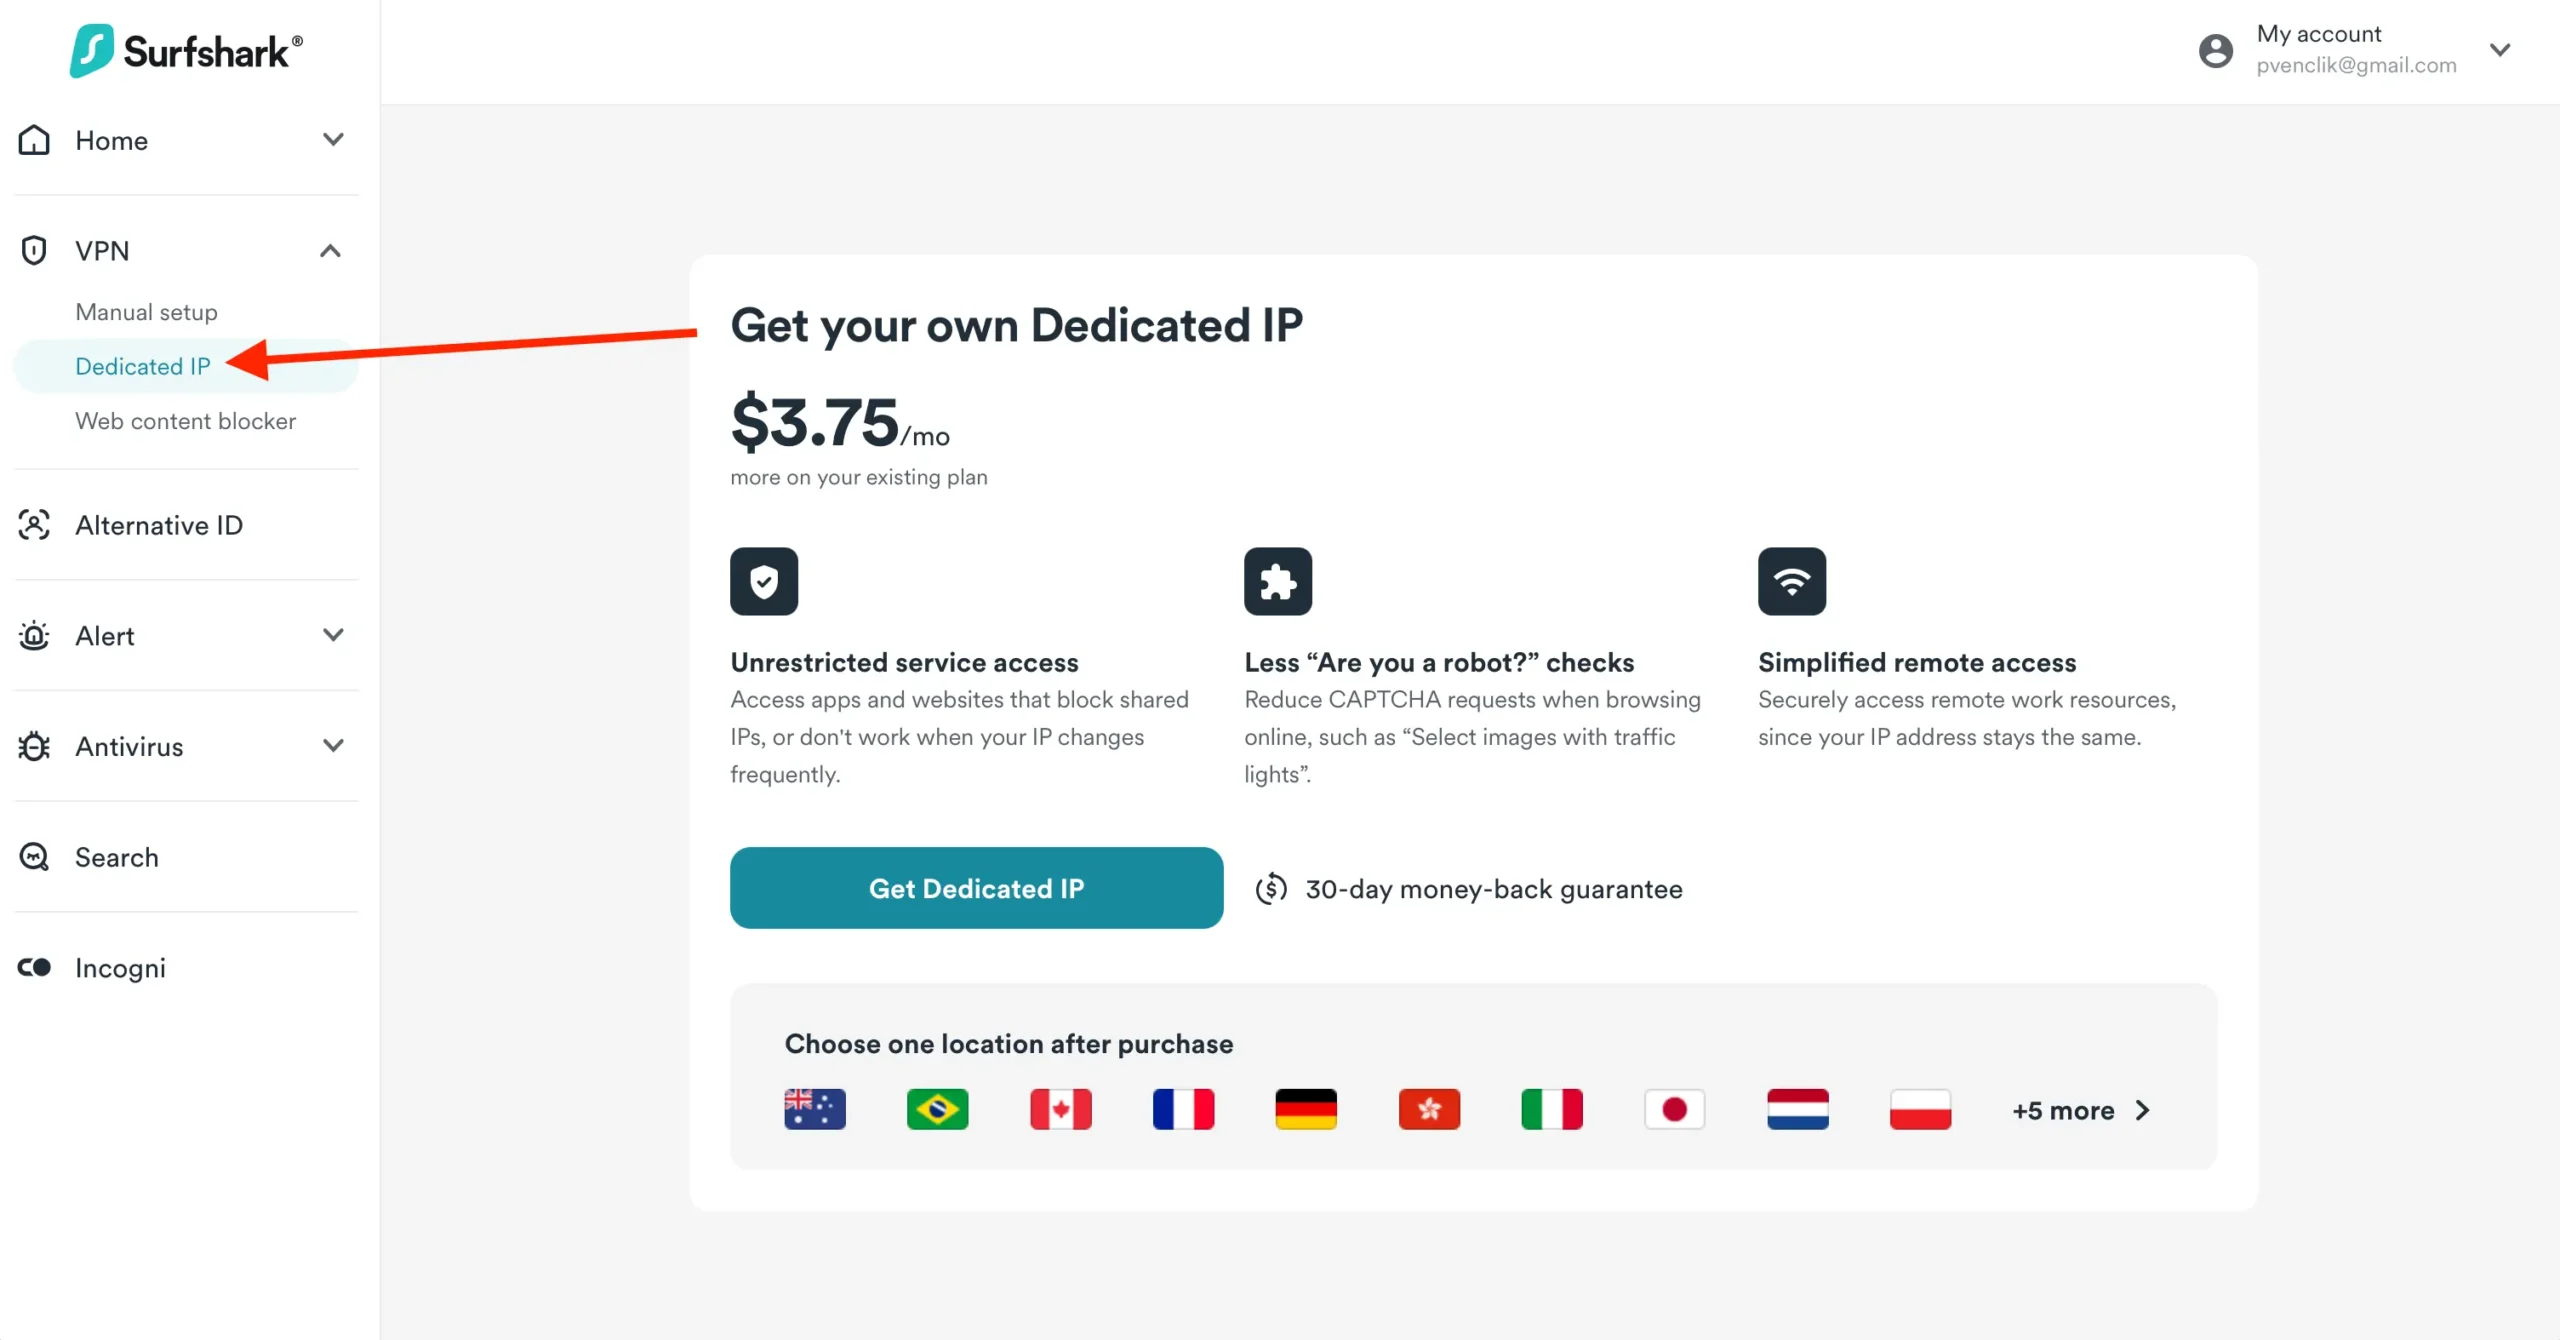
Task: Open Manual setup under VPN
Action: click(146, 312)
